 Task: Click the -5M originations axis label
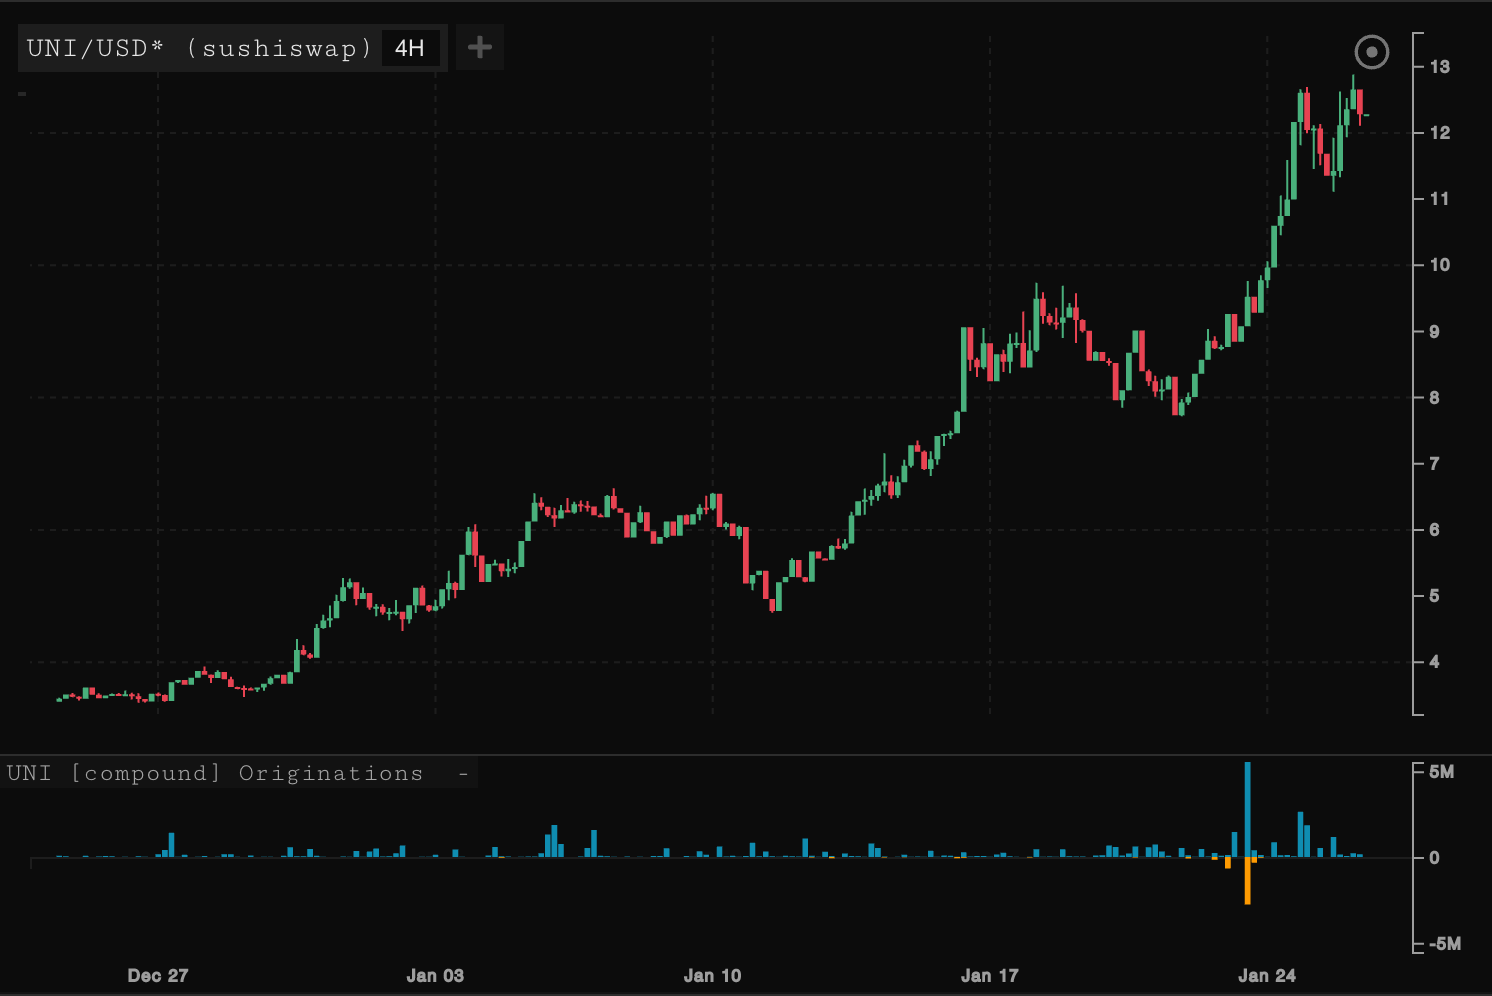(x=1444, y=944)
